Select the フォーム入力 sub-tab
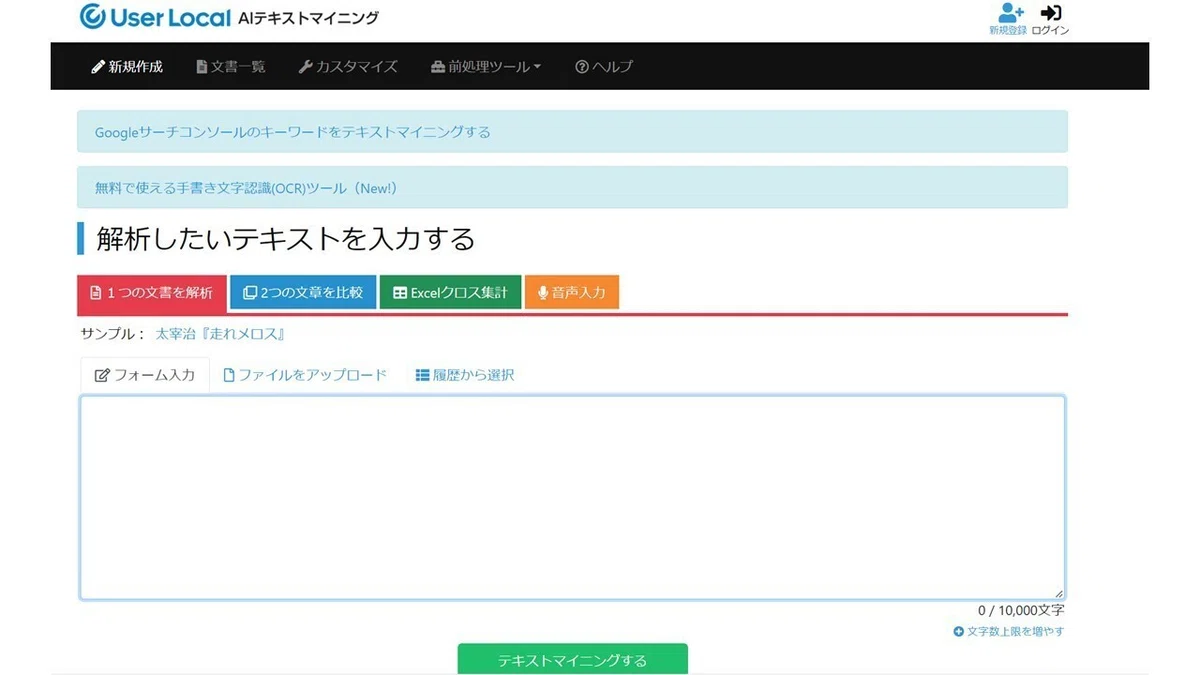 tap(145, 375)
